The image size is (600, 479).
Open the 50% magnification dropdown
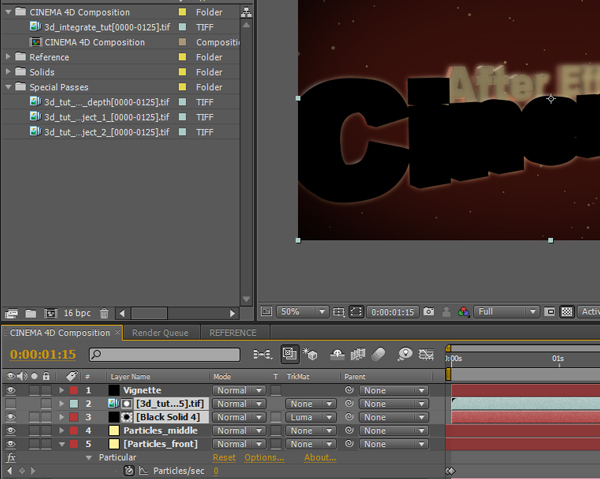302,312
